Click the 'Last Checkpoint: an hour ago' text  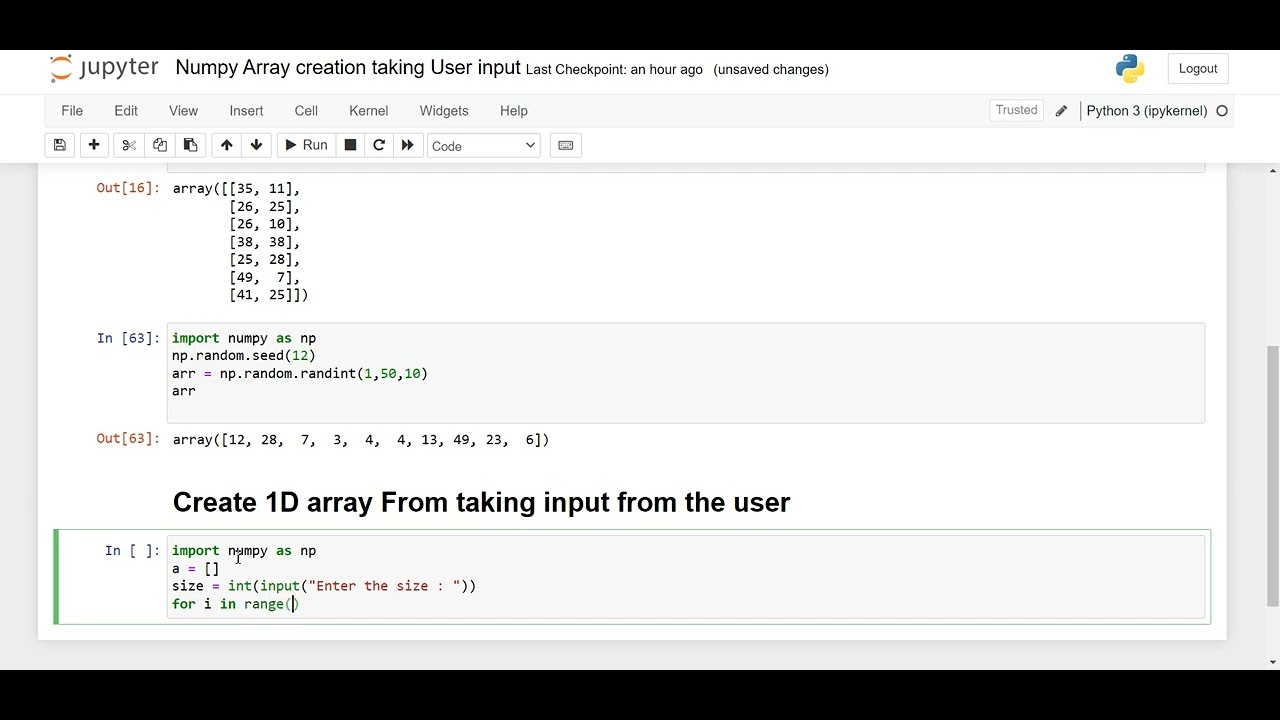(614, 70)
